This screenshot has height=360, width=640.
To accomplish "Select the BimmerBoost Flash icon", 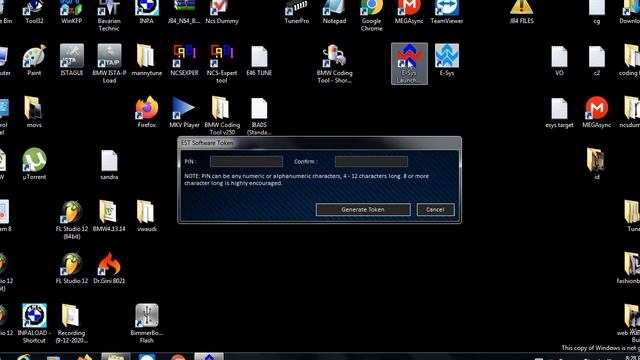I will (147, 323).
